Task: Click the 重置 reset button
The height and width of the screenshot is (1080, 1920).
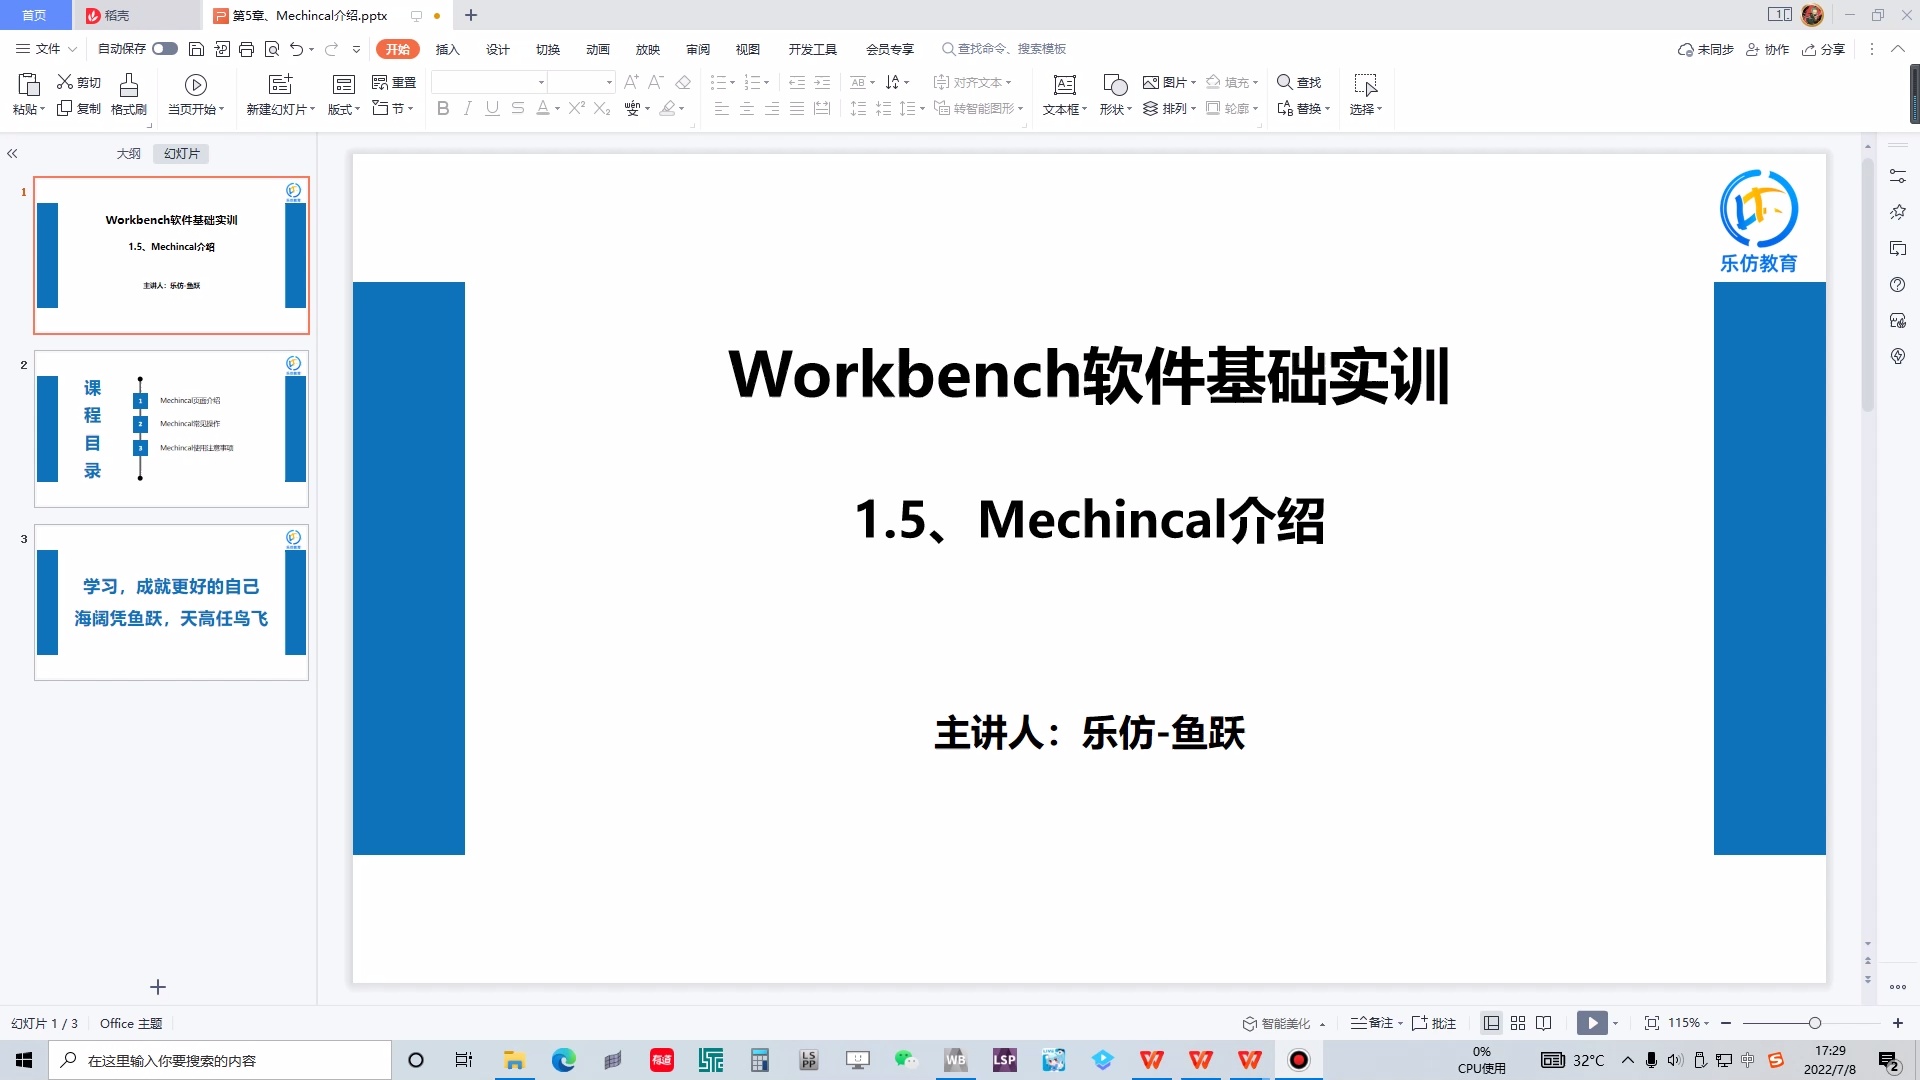Action: [394, 83]
